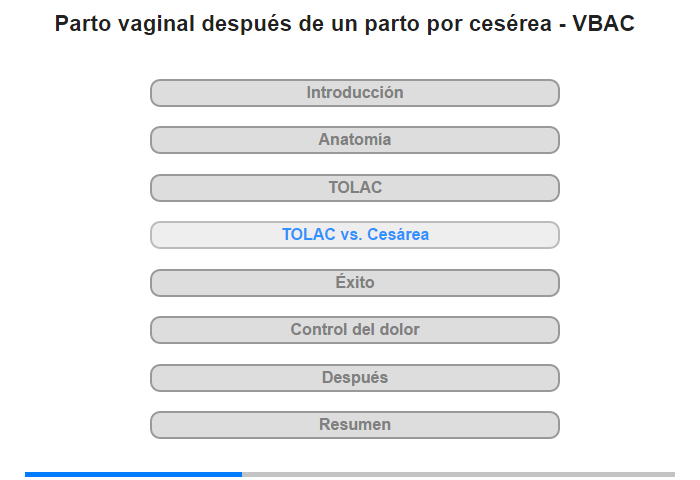This screenshot has width=700, height=480.
Task: Click the Resumen label in the last button
Action: click(355, 424)
